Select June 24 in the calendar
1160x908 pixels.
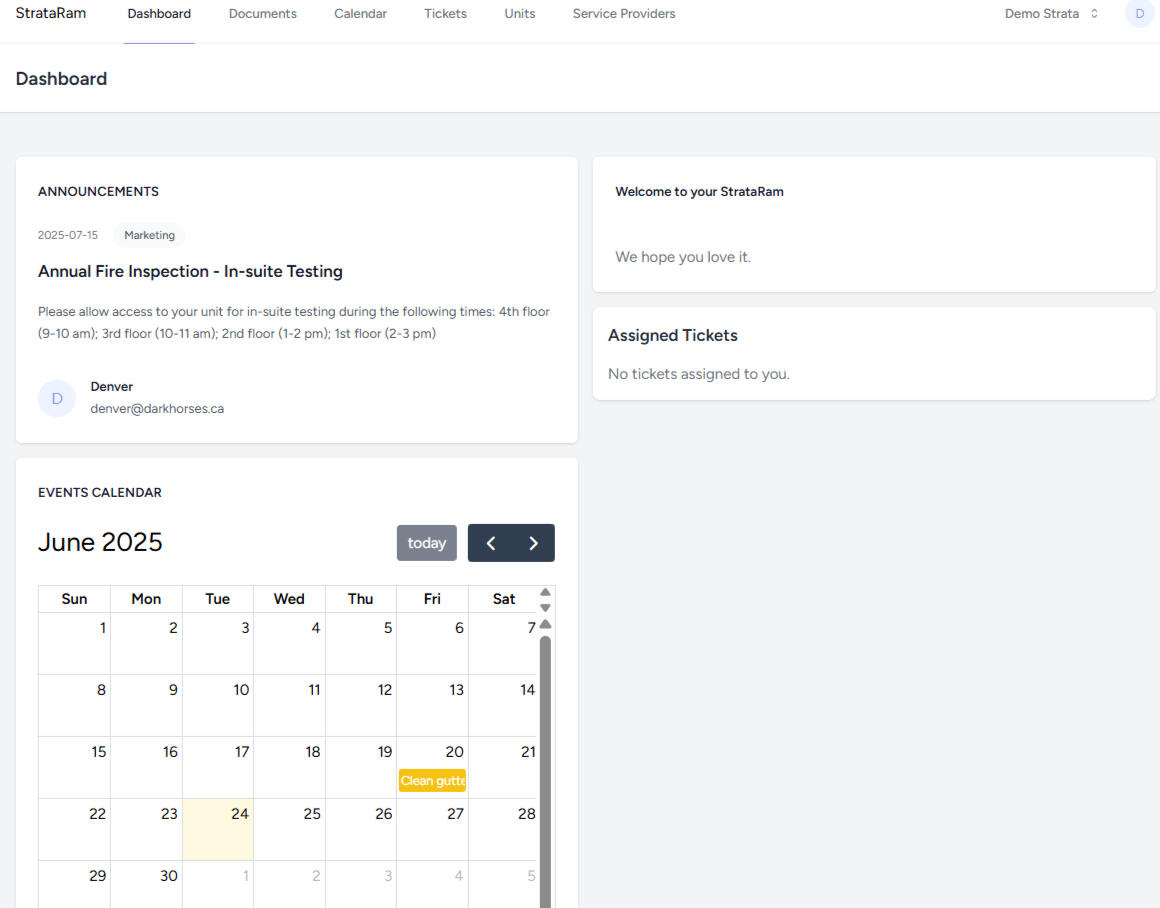point(218,829)
